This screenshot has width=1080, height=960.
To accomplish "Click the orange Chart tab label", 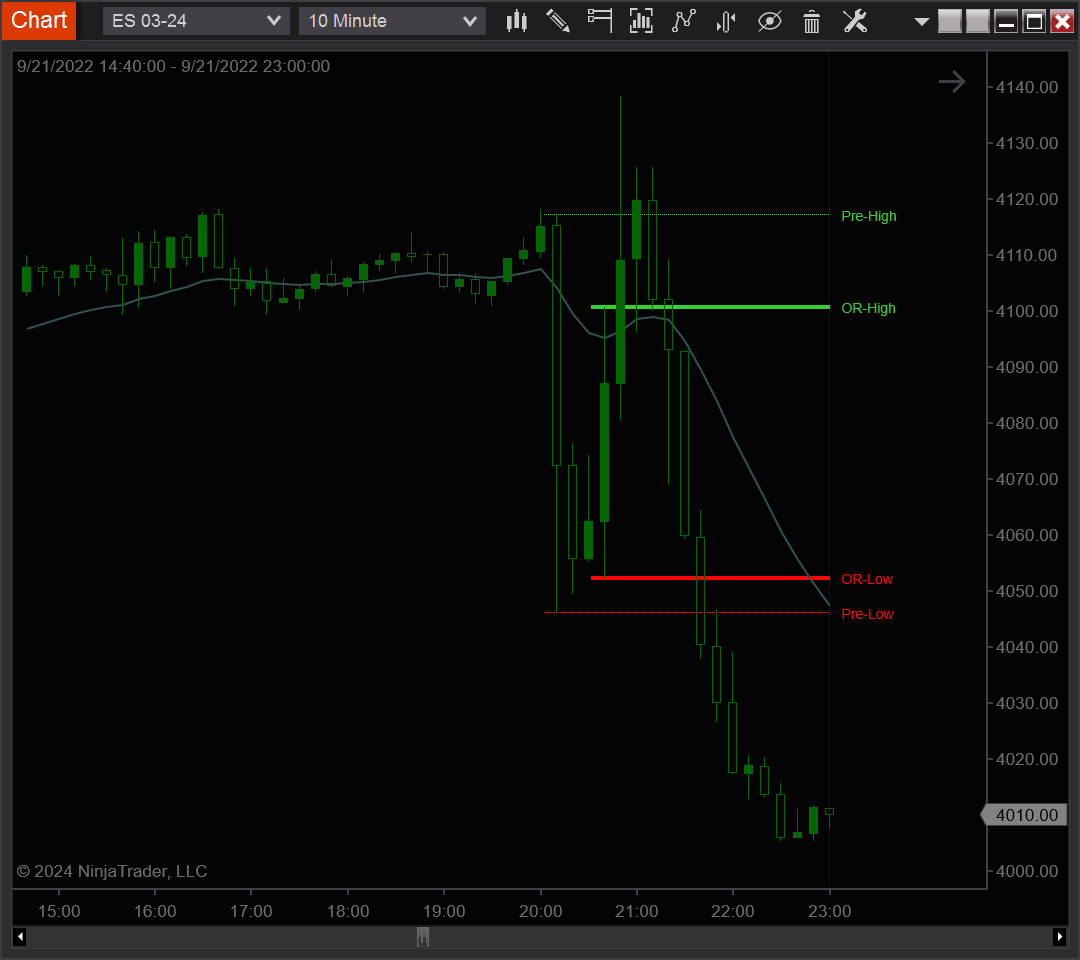I will point(39,20).
